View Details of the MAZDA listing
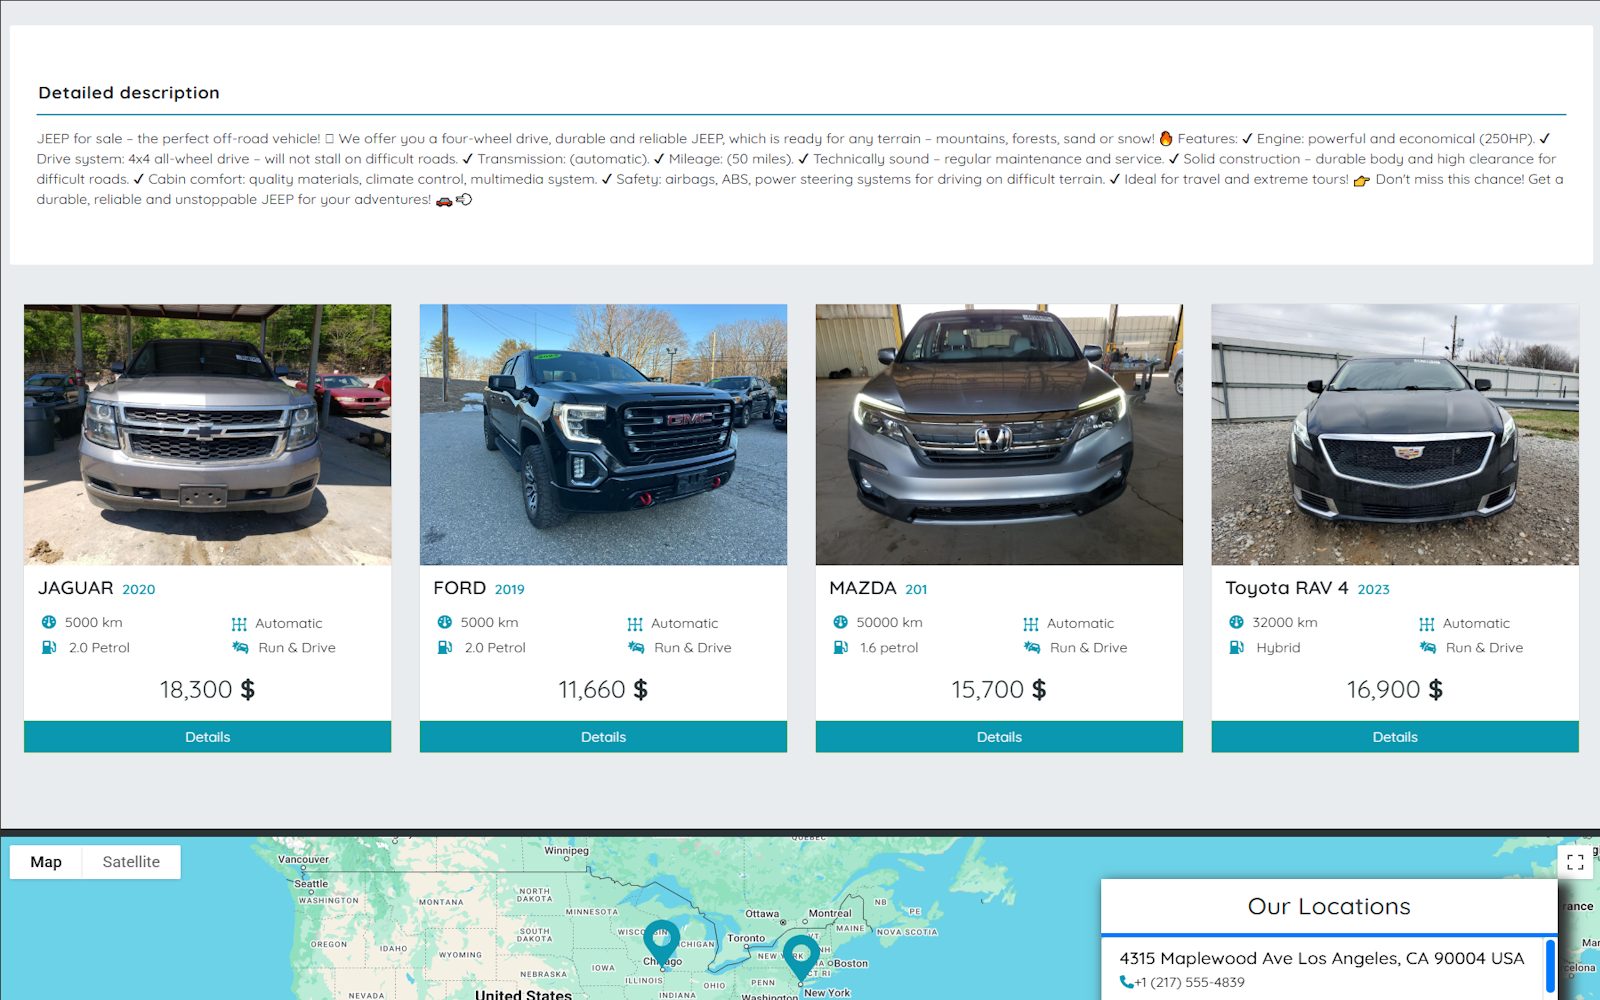 (999, 737)
